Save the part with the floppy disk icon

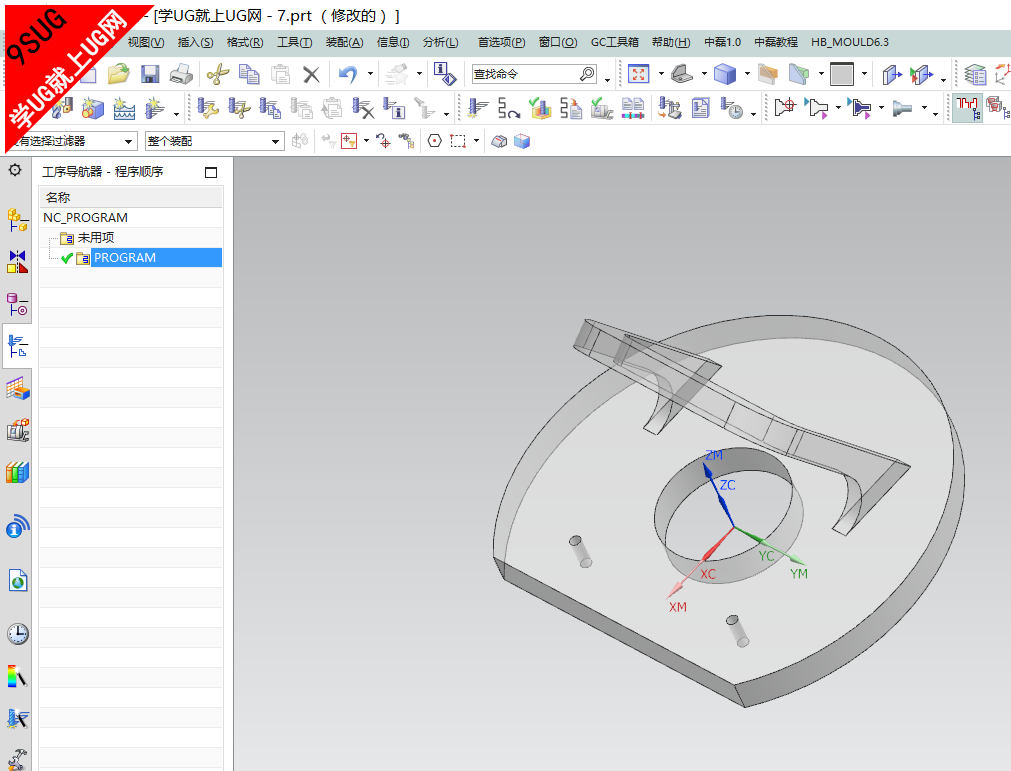150,74
